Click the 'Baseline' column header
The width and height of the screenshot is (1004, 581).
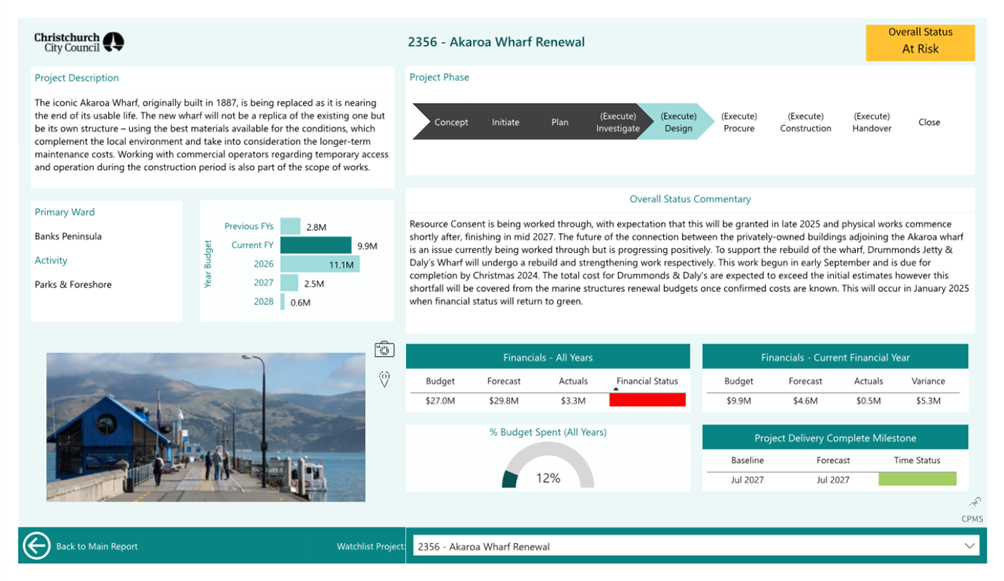point(747,460)
